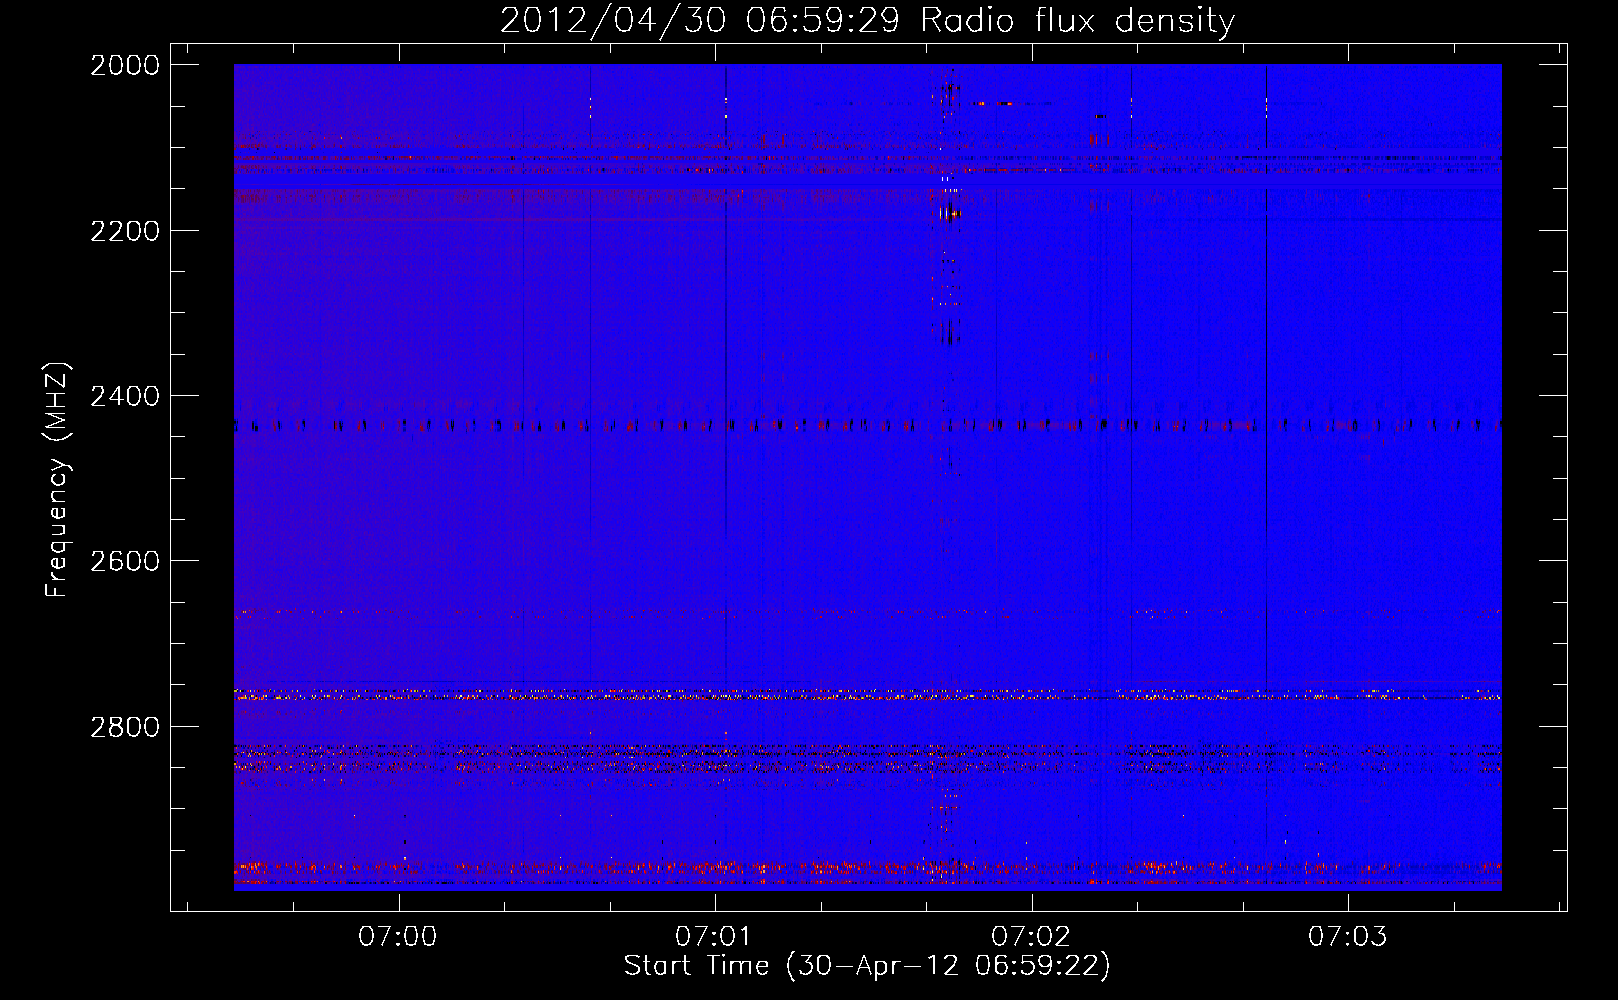Click the '2800' frequency axis label
This screenshot has height=1000, width=1618.
(125, 727)
